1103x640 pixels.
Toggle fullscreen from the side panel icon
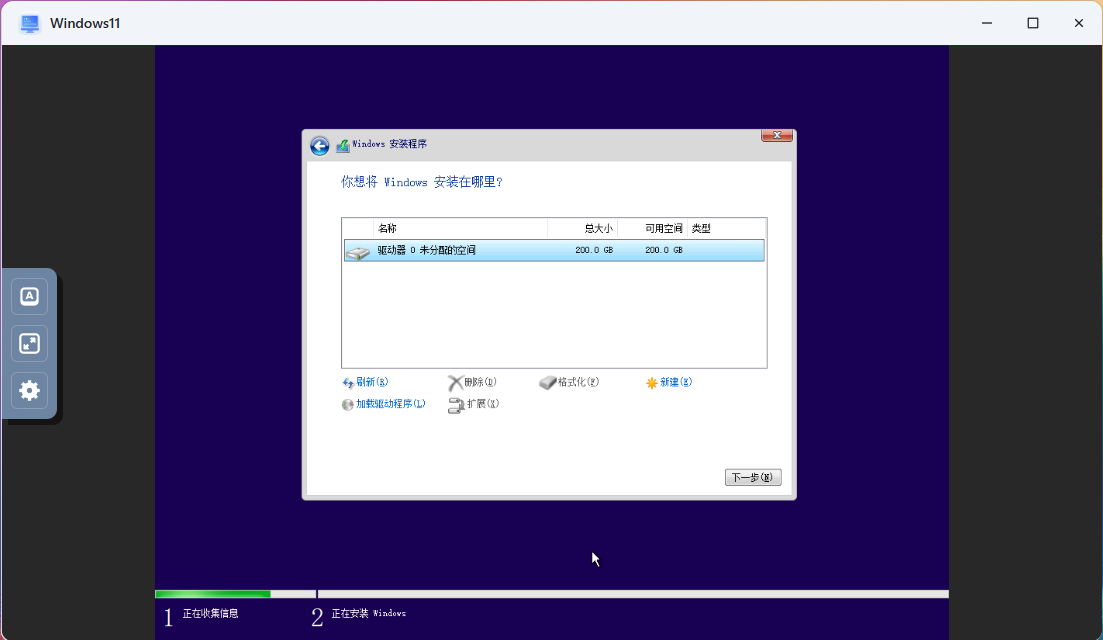click(x=30, y=343)
